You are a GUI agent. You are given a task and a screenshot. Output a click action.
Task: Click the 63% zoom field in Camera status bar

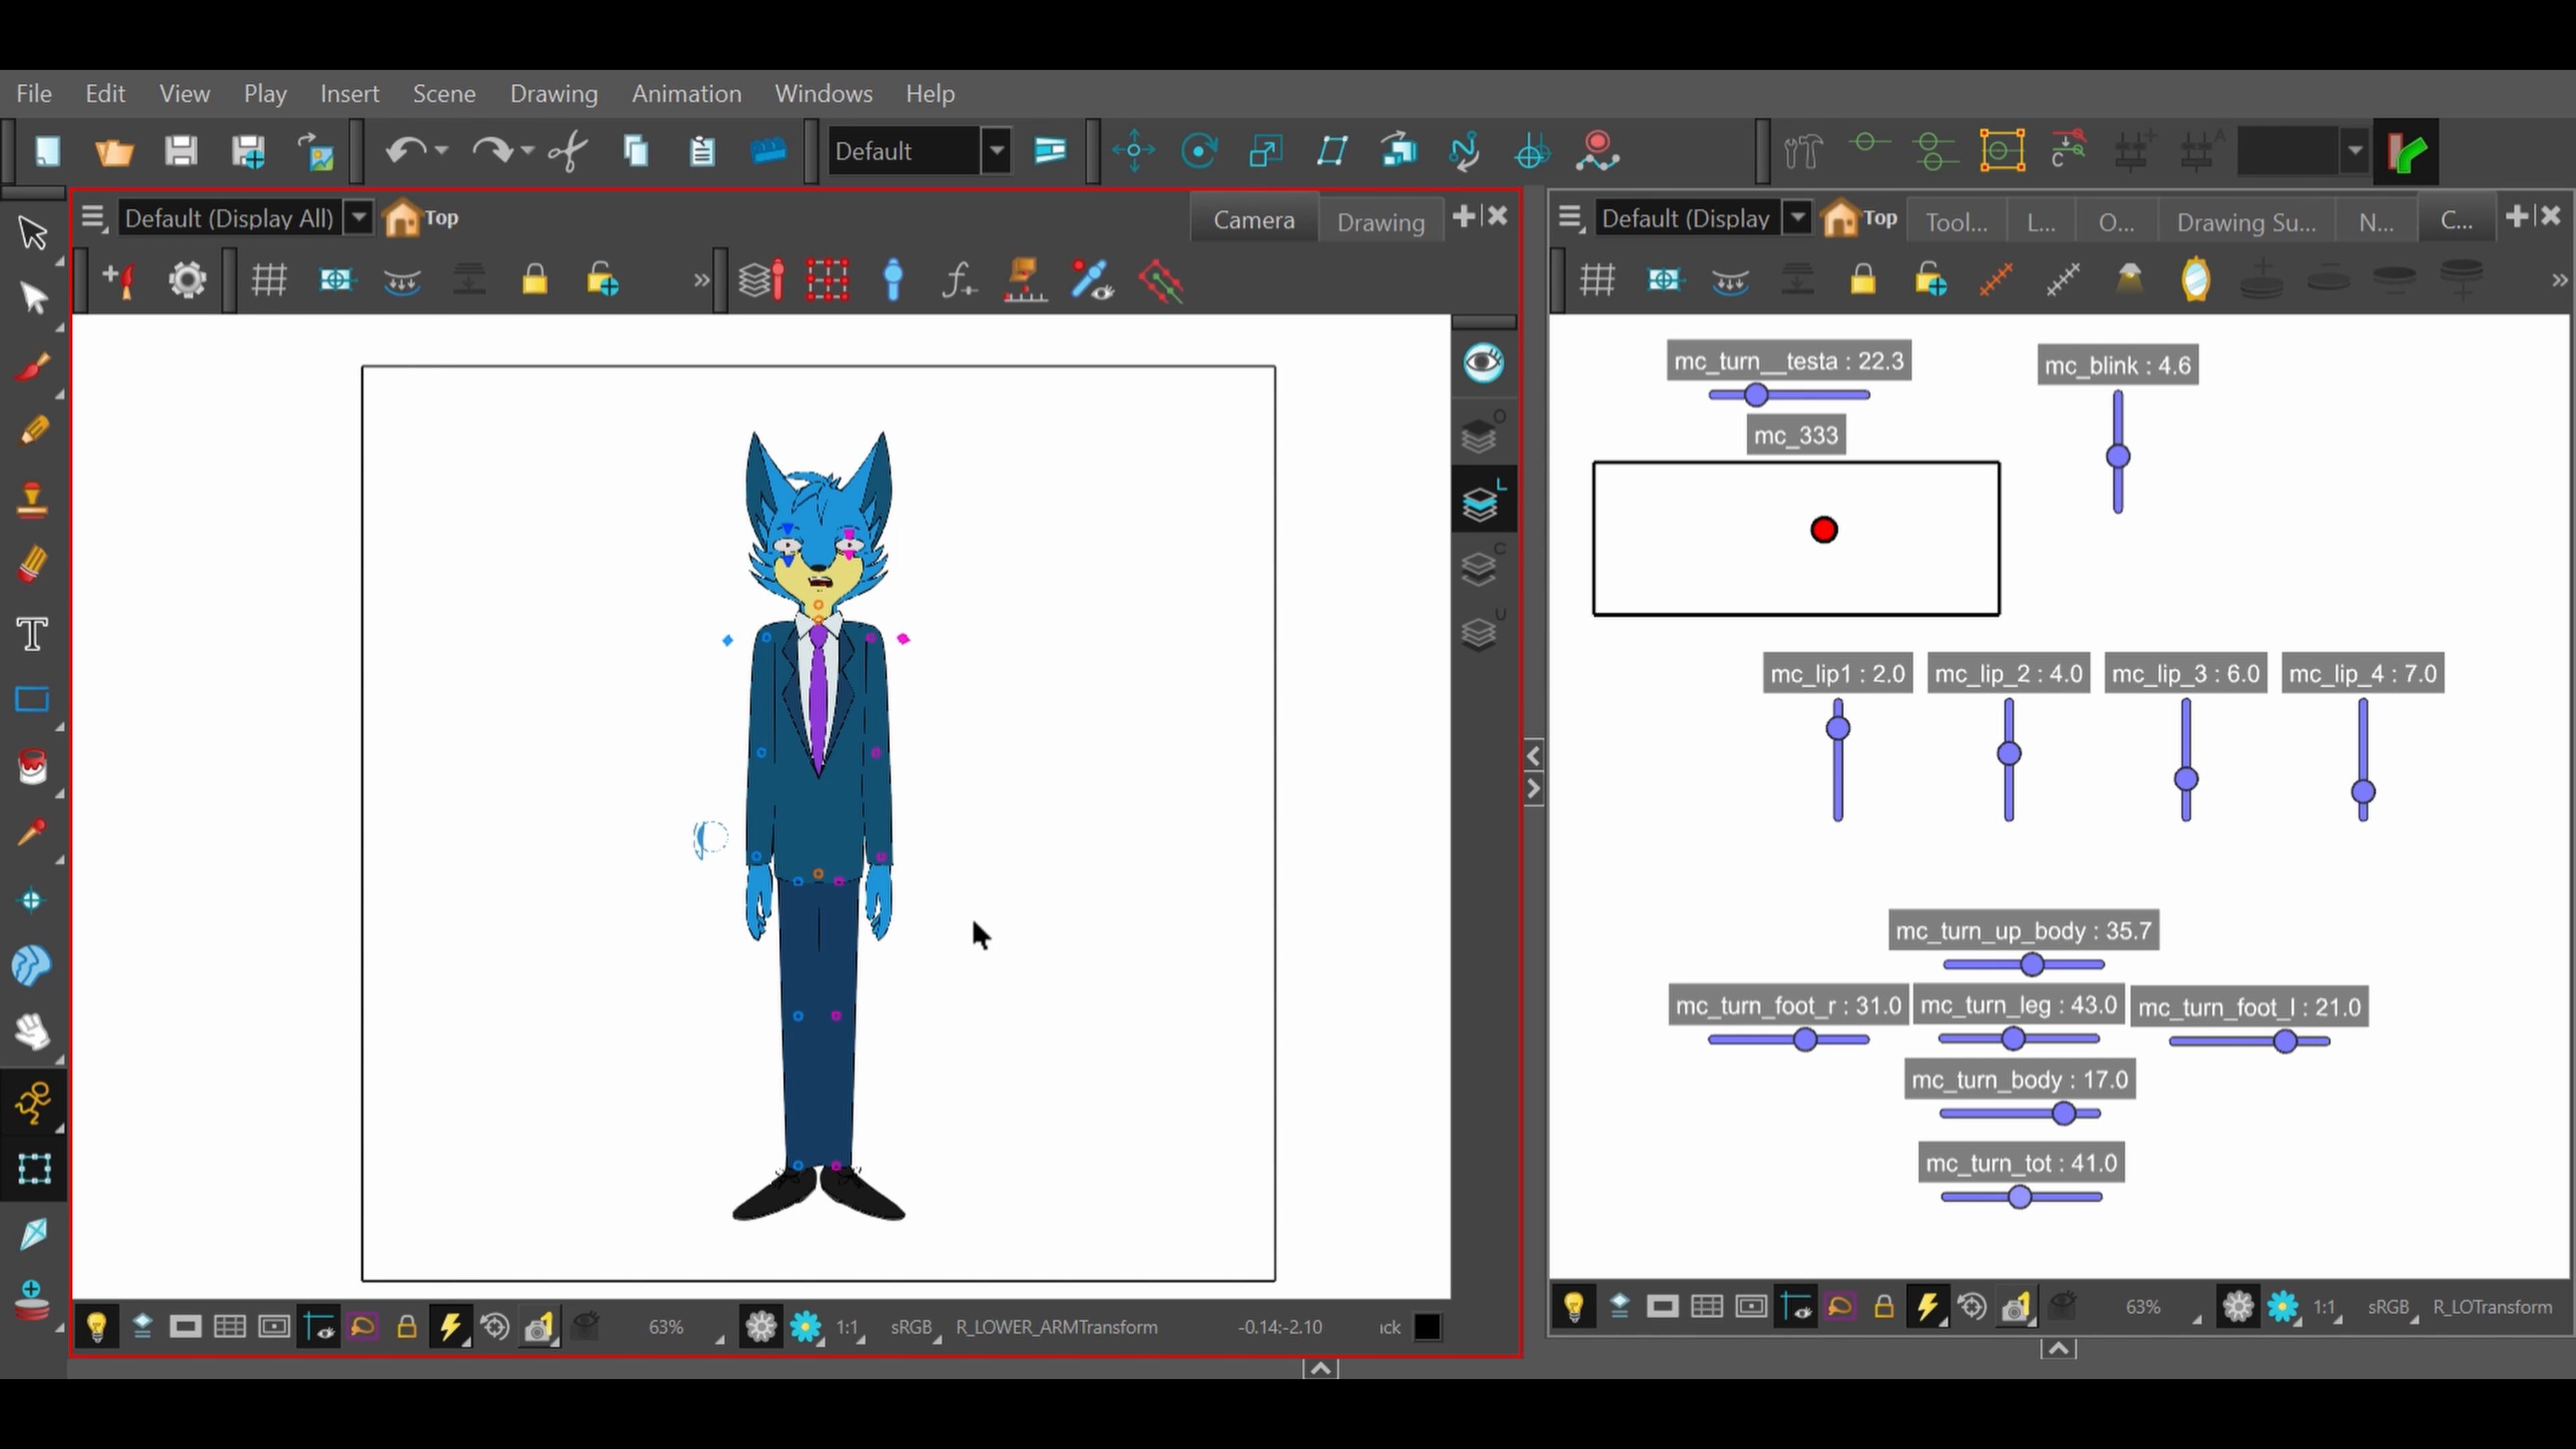[666, 1327]
